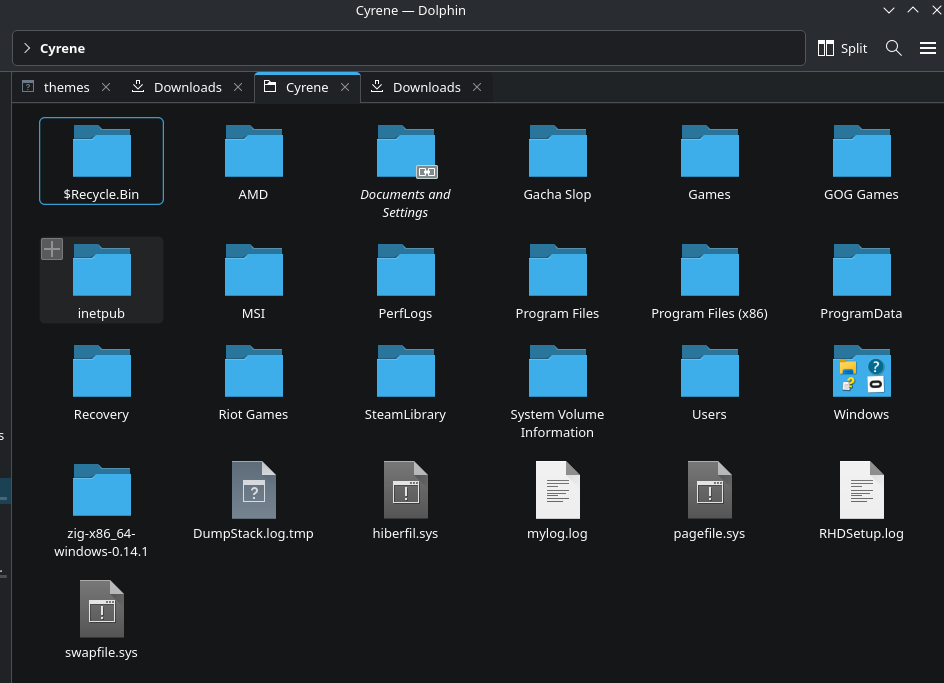Open the System Volume Information folder
This screenshot has width=944, height=683.
pos(557,371)
